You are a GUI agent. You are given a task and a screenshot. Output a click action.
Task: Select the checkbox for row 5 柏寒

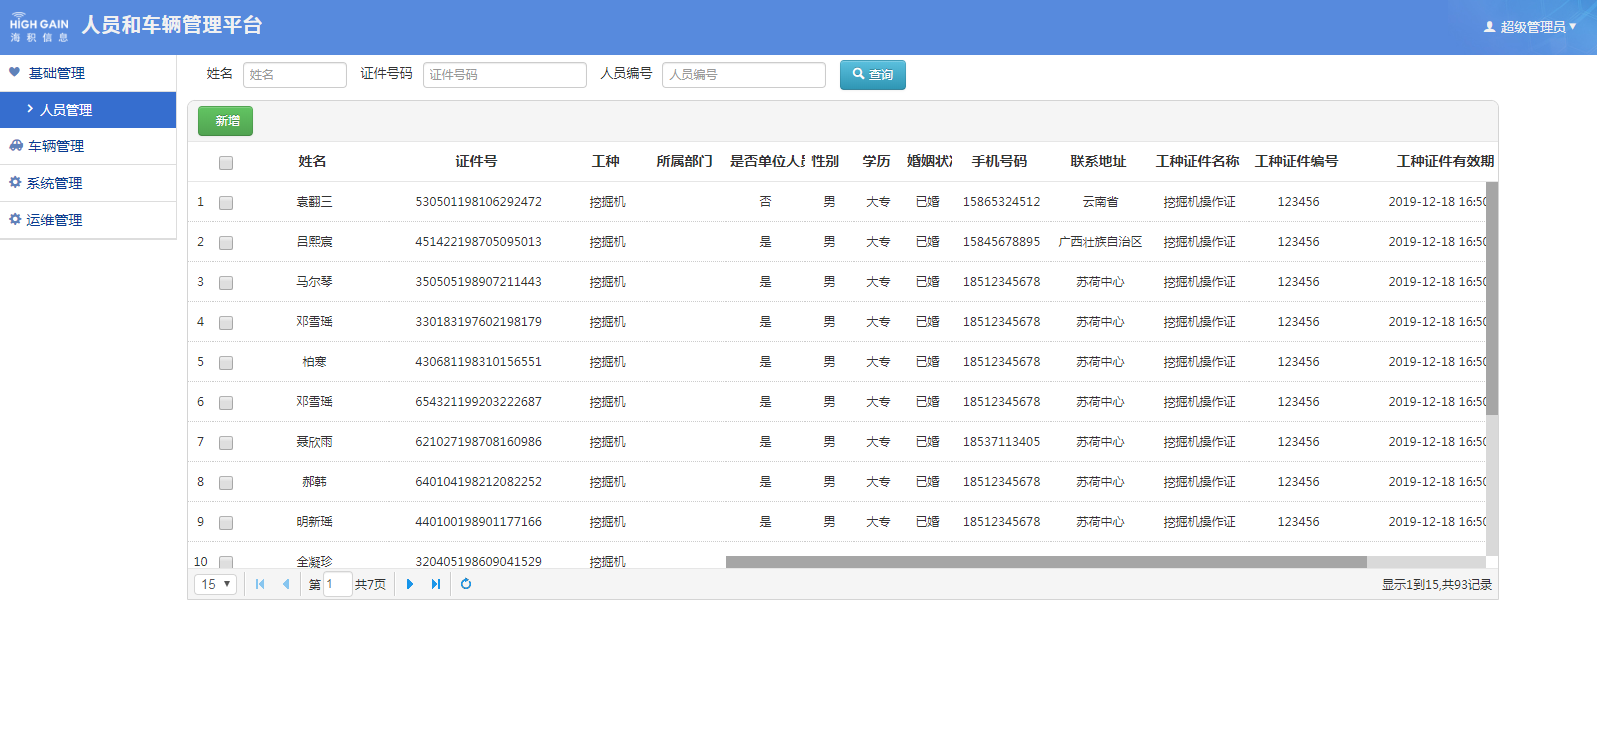[x=226, y=363]
